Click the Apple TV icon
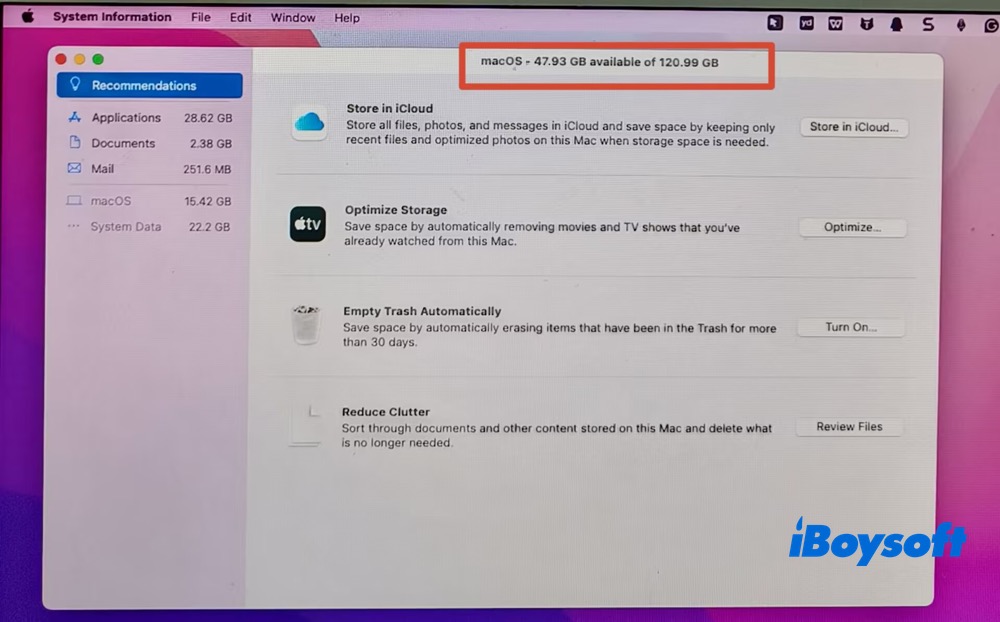This screenshot has width=1000, height=622. (x=307, y=224)
